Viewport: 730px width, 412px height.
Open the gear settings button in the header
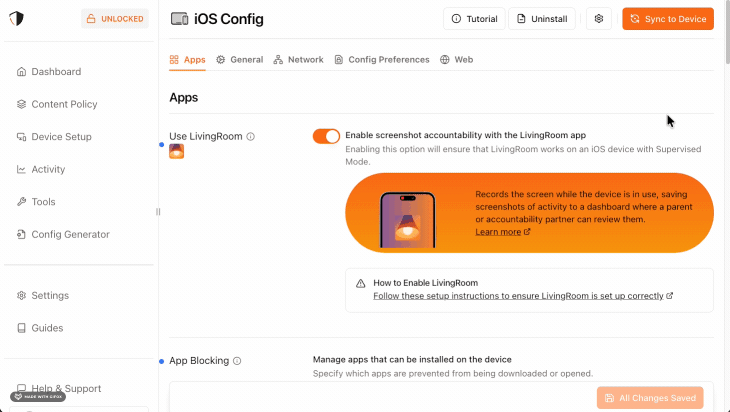tap(599, 19)
